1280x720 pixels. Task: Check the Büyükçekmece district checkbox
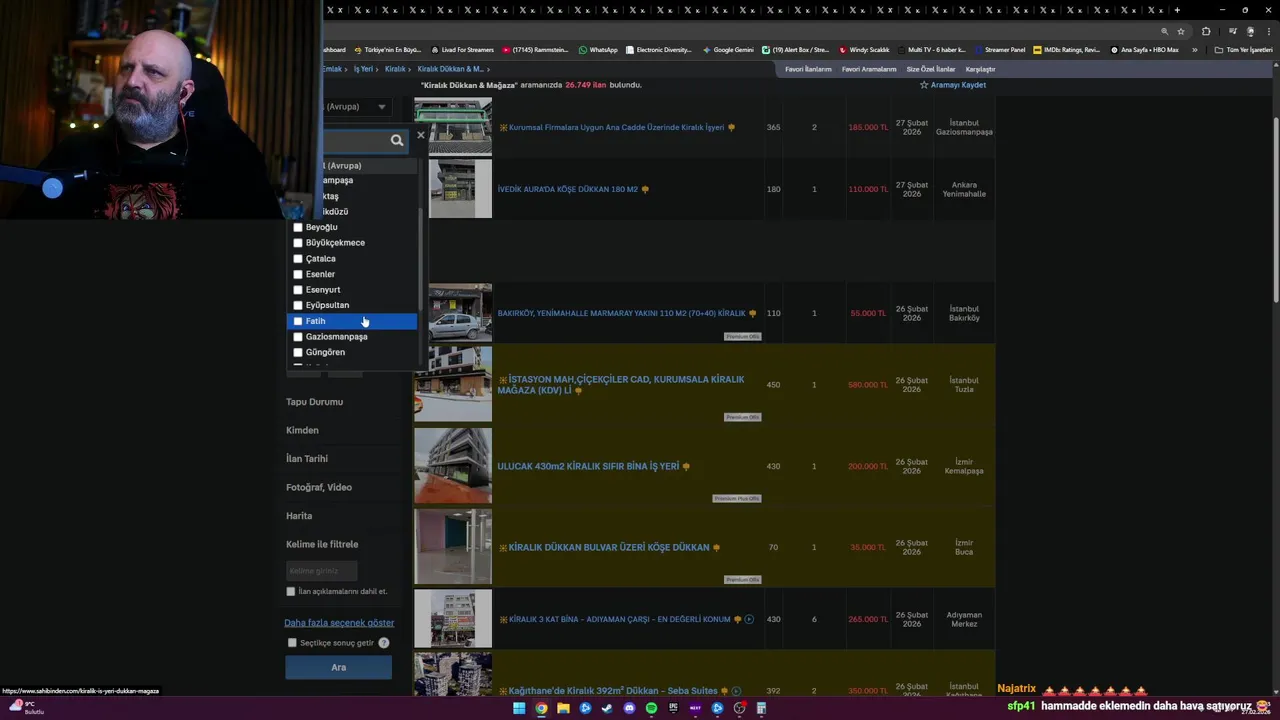298,243
